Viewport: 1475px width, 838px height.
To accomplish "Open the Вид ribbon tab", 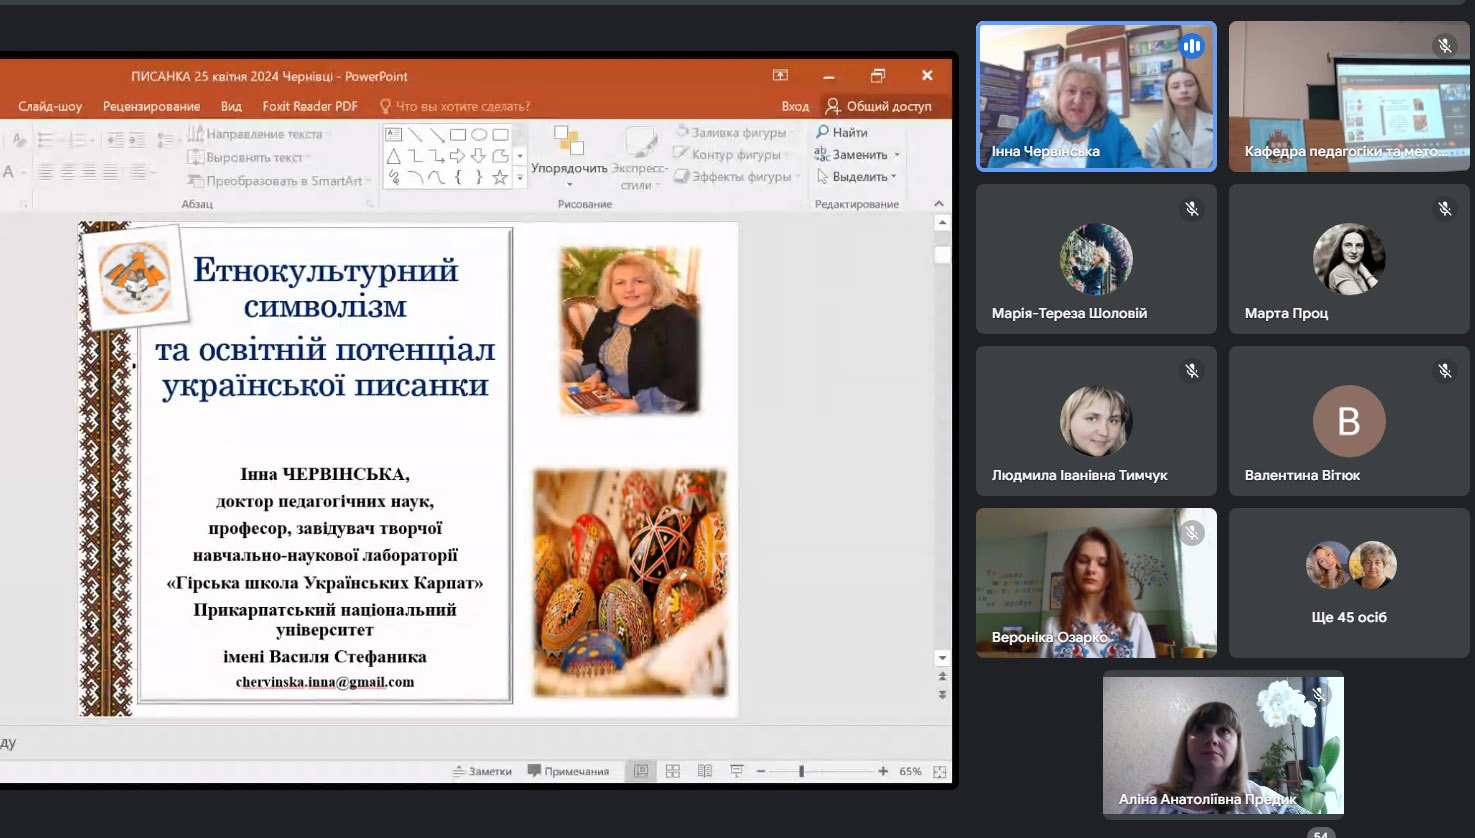I will [x=230, y=105].
